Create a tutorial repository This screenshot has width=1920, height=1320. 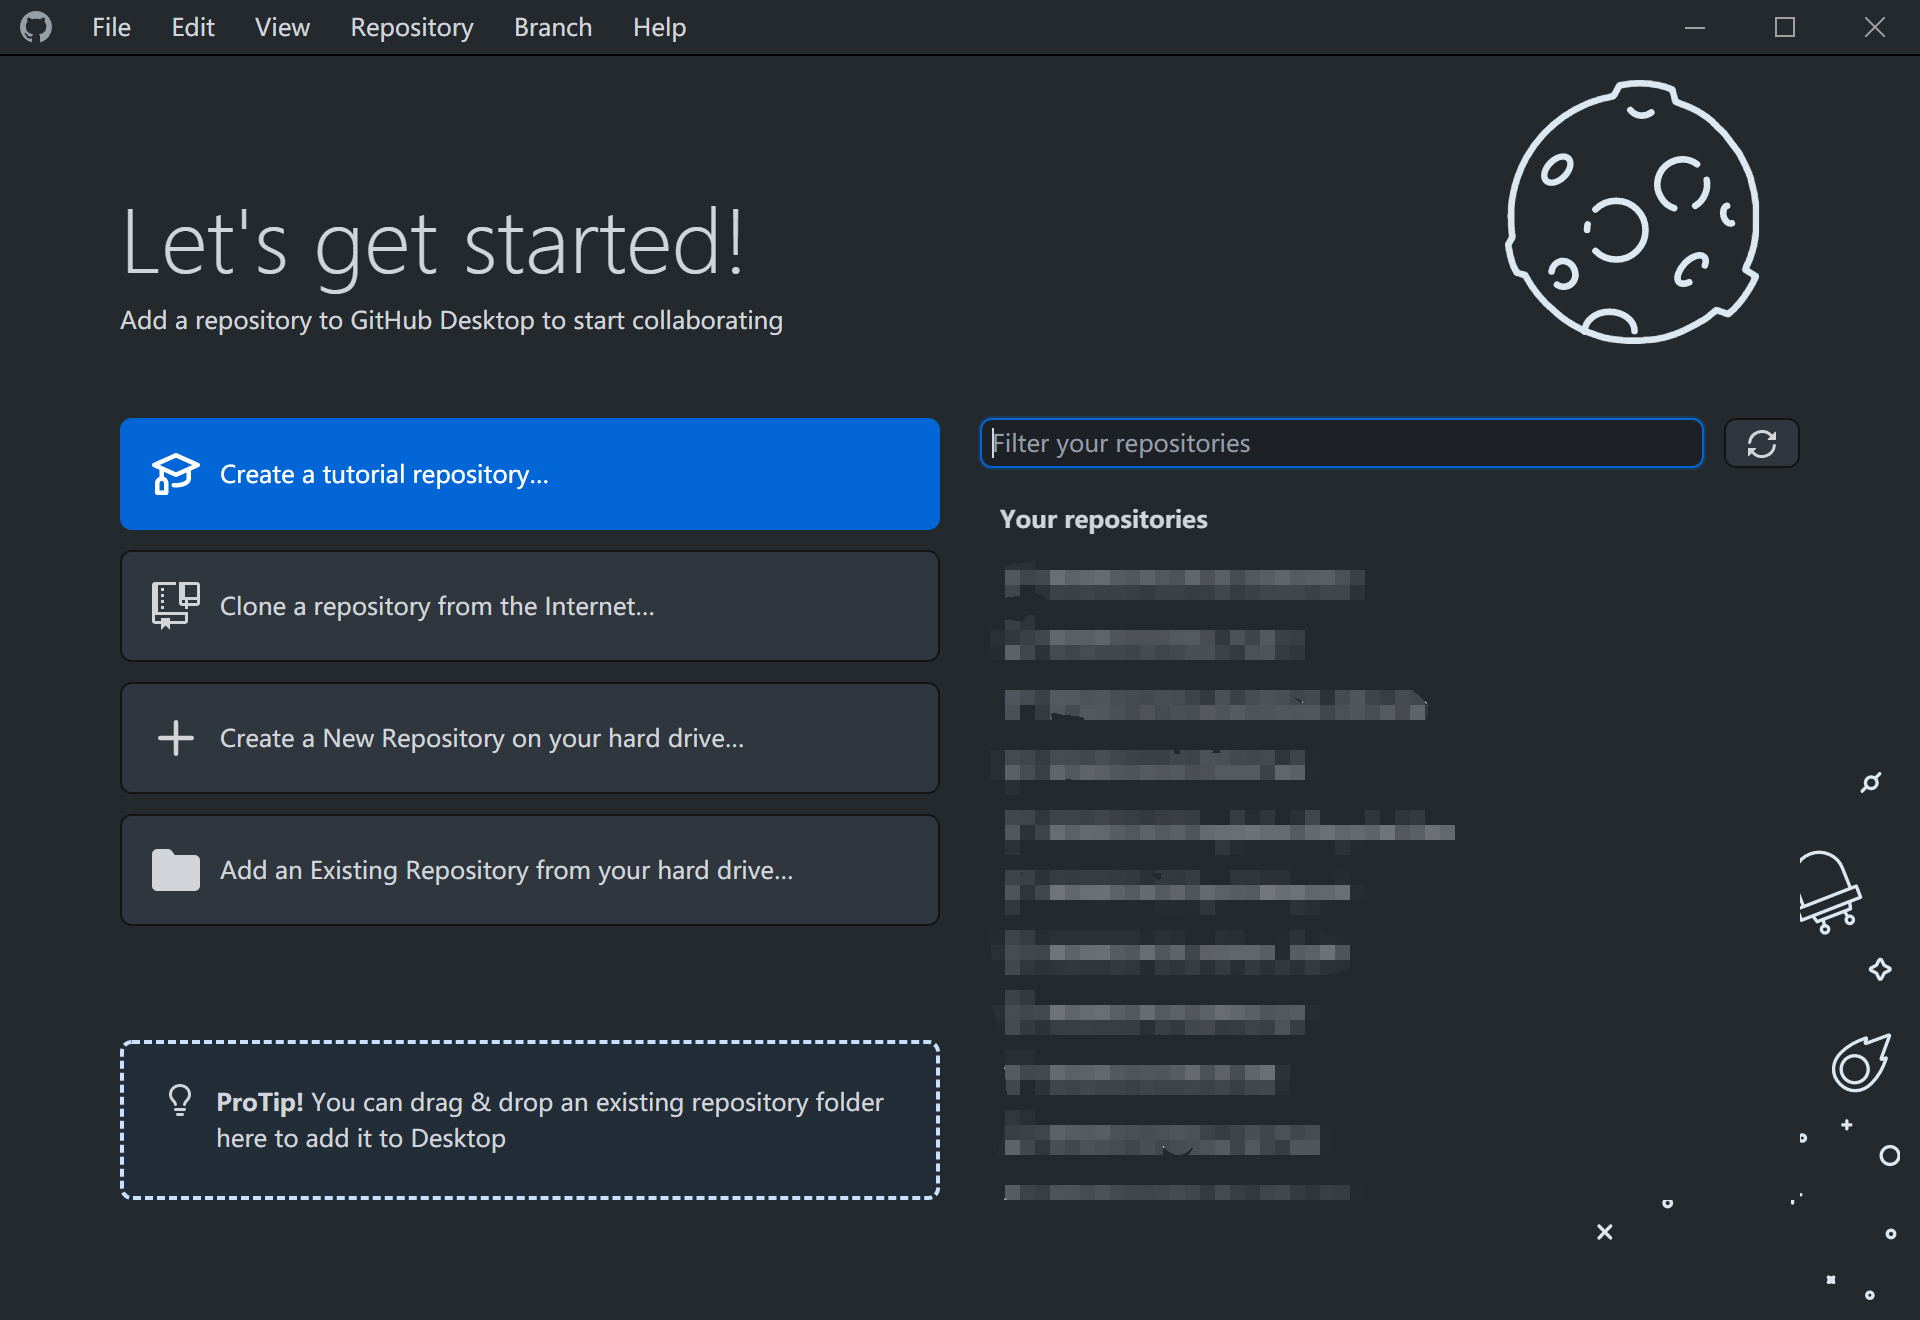(x=530, y=474)
